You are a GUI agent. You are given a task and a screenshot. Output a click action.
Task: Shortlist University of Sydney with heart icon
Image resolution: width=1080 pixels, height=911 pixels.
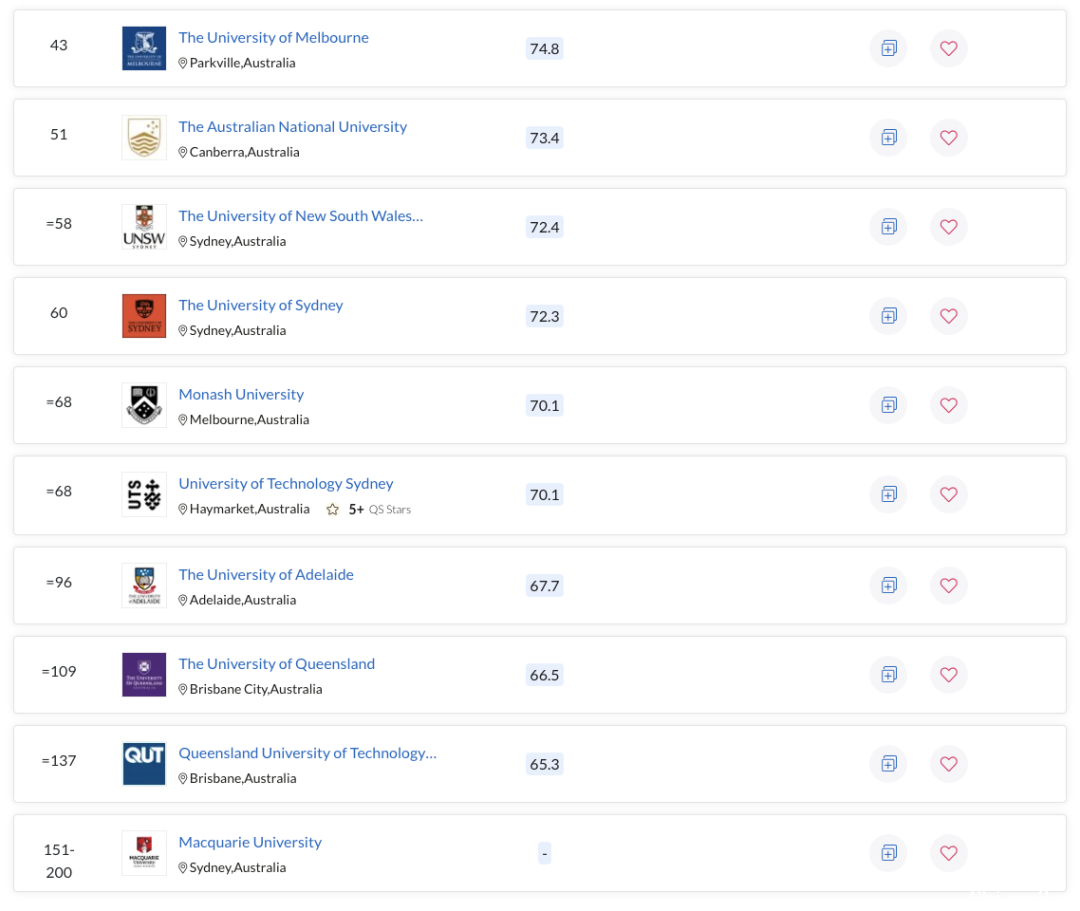(948, 316)
